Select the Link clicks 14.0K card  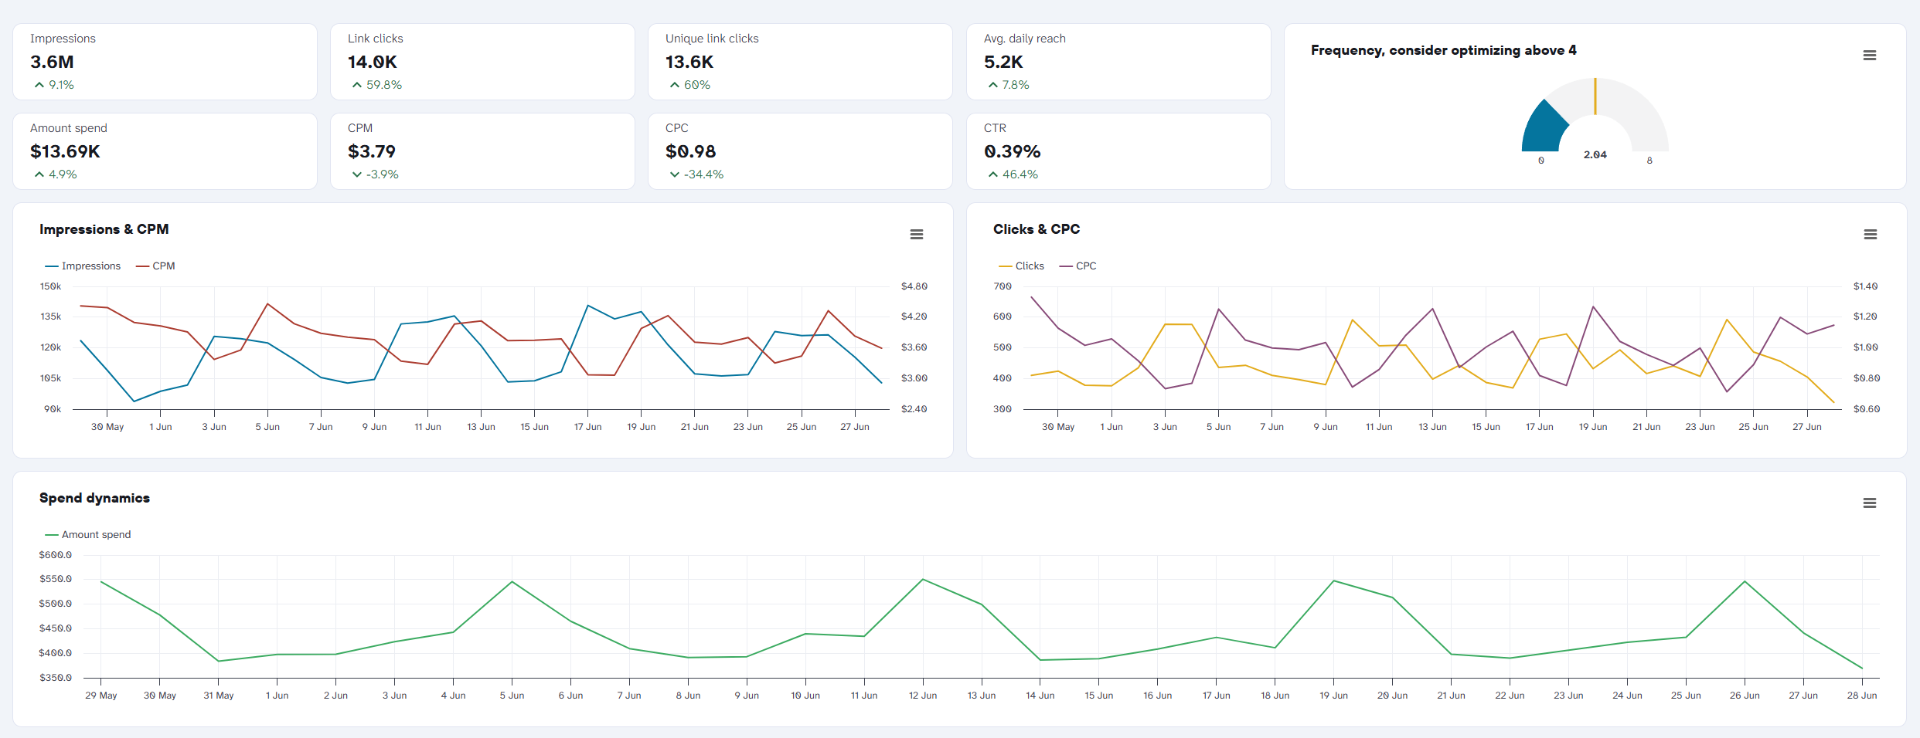click(x=483, y=62)
